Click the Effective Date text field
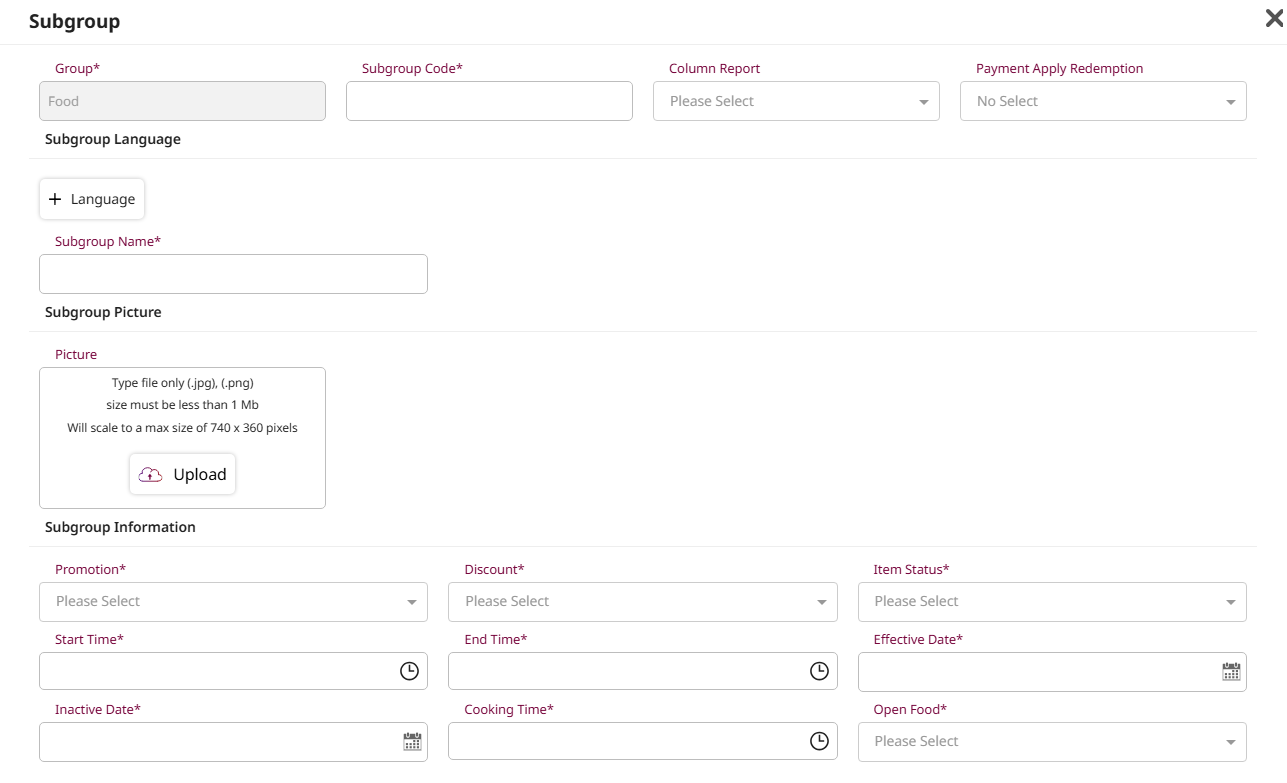 [x=1035, y=671]
